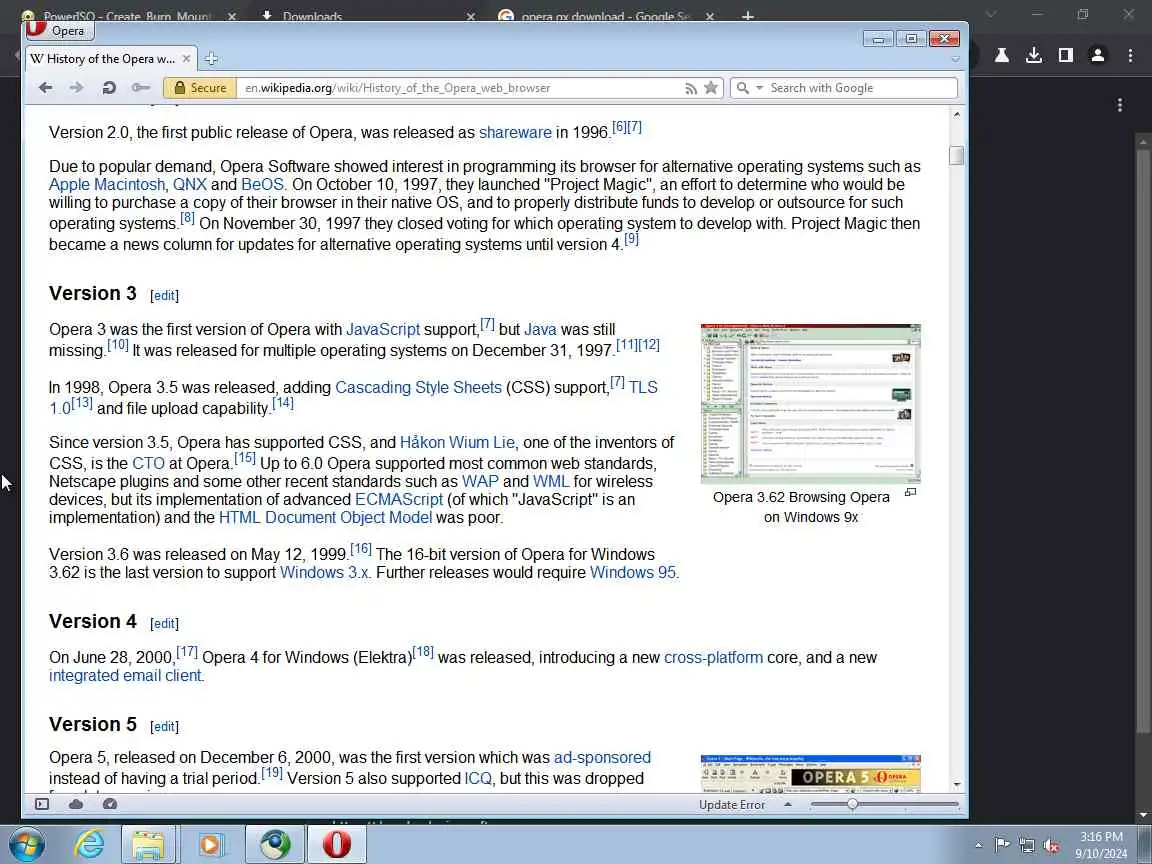
Task: Open the HTML Document Object Model link
Action: point(325,517)
